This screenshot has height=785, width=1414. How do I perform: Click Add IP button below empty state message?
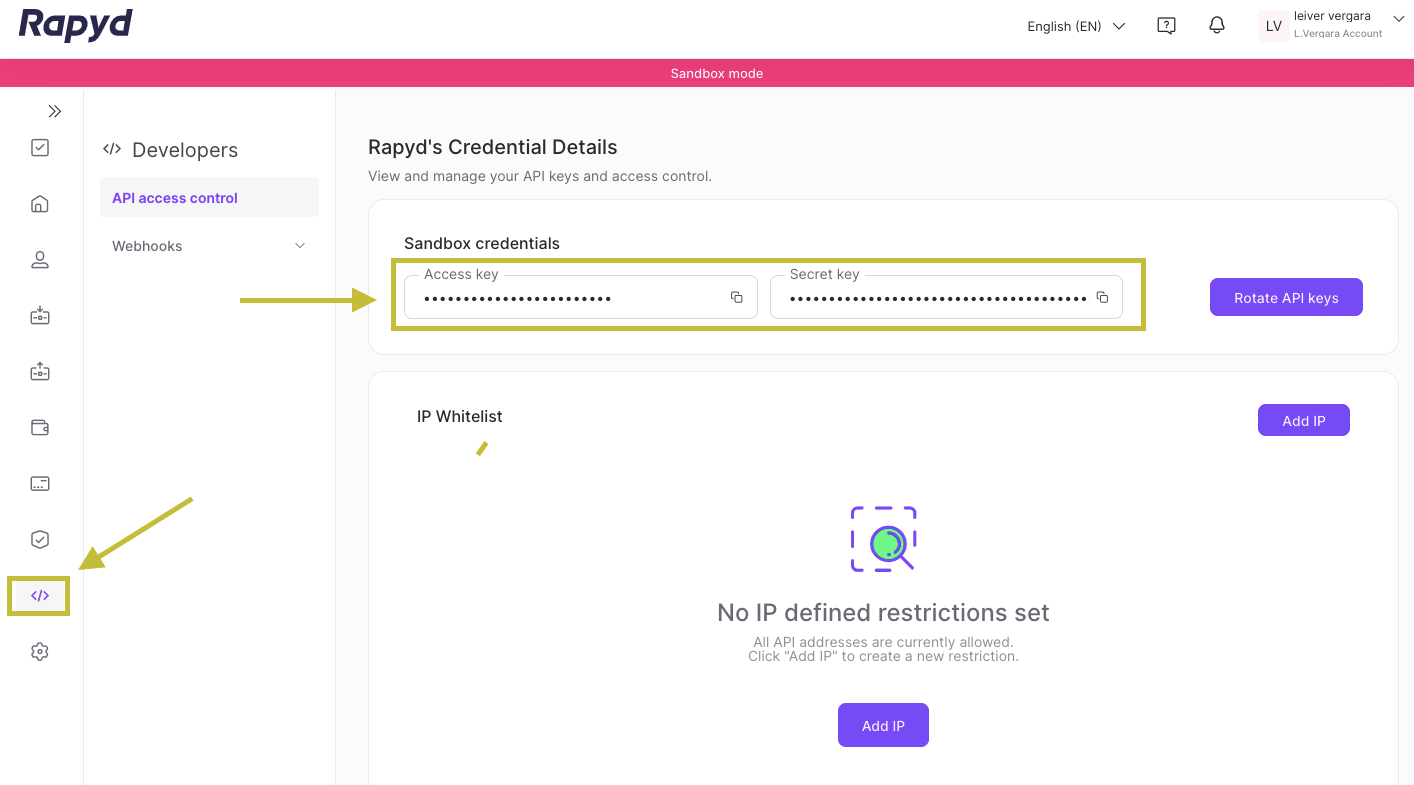[883, 725]
